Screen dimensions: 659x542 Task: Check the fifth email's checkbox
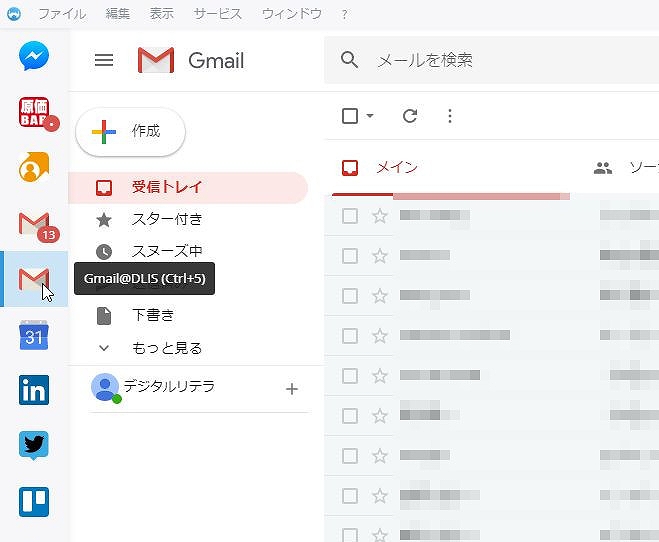pyautogui.click(x=350, y=376)
